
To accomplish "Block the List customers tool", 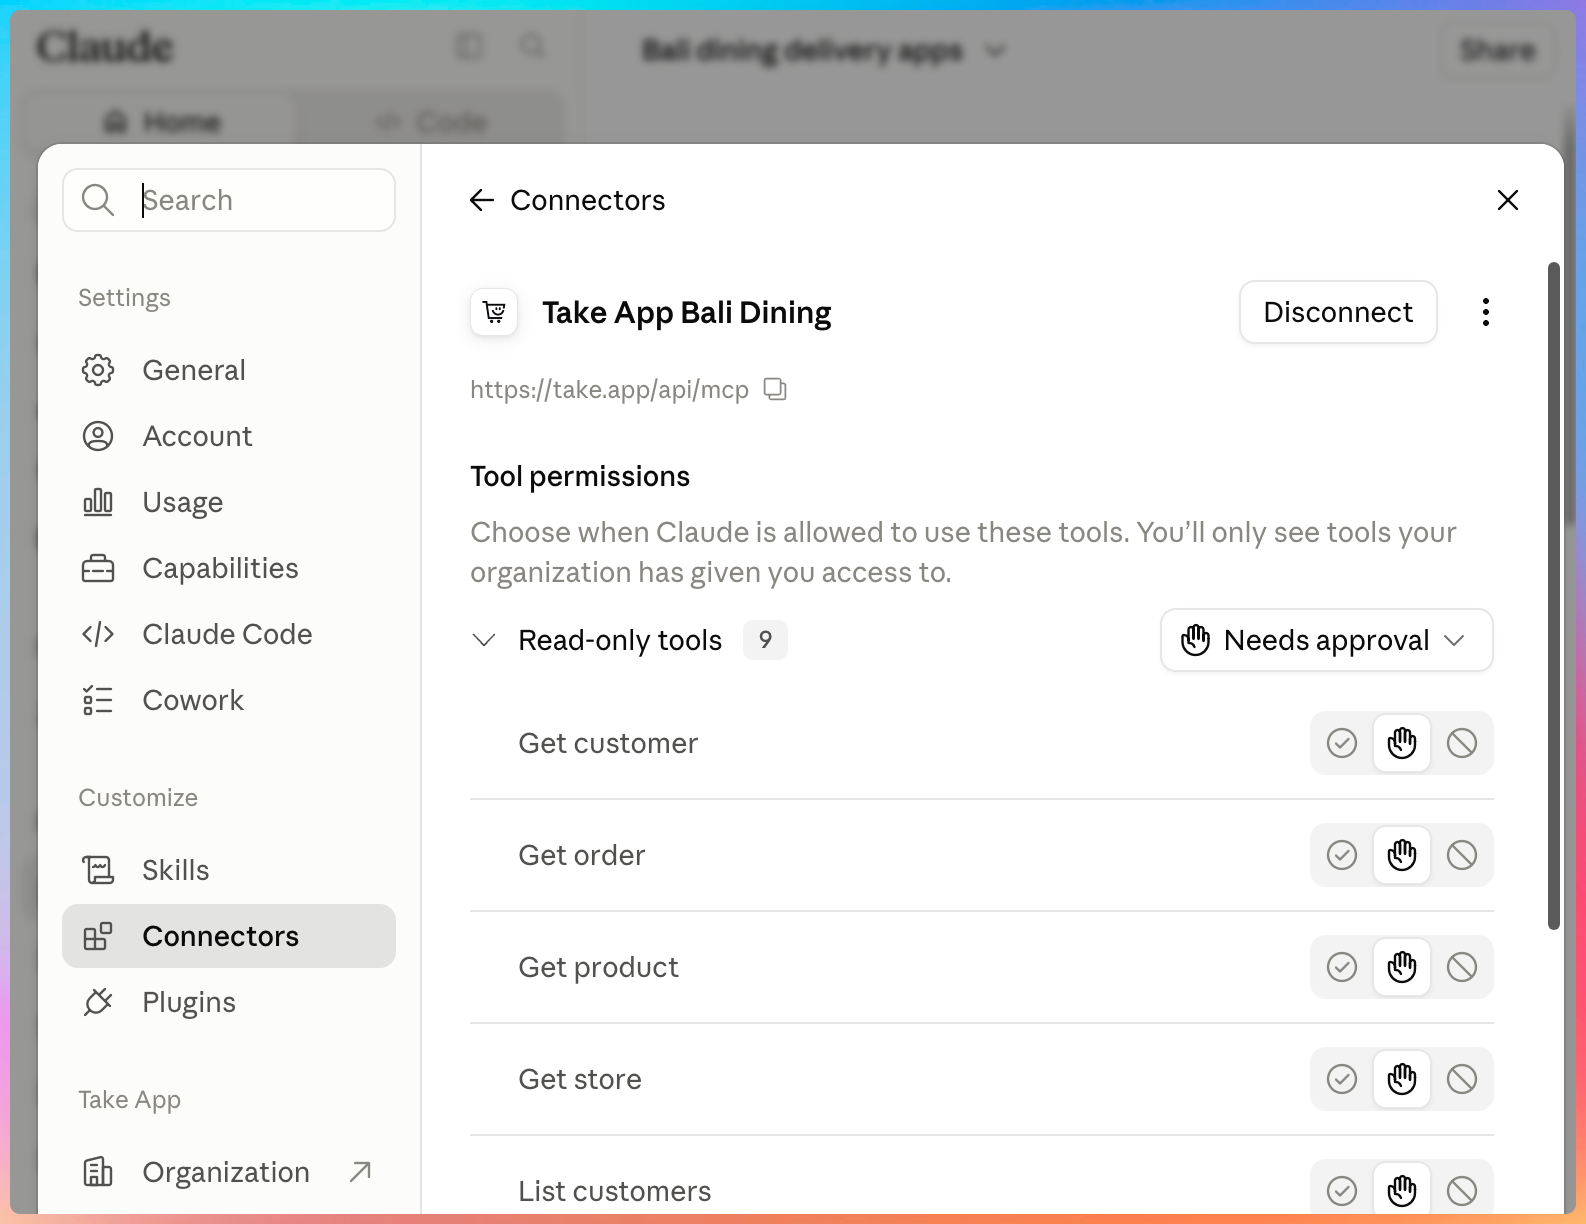I will coord(1462,1190).
